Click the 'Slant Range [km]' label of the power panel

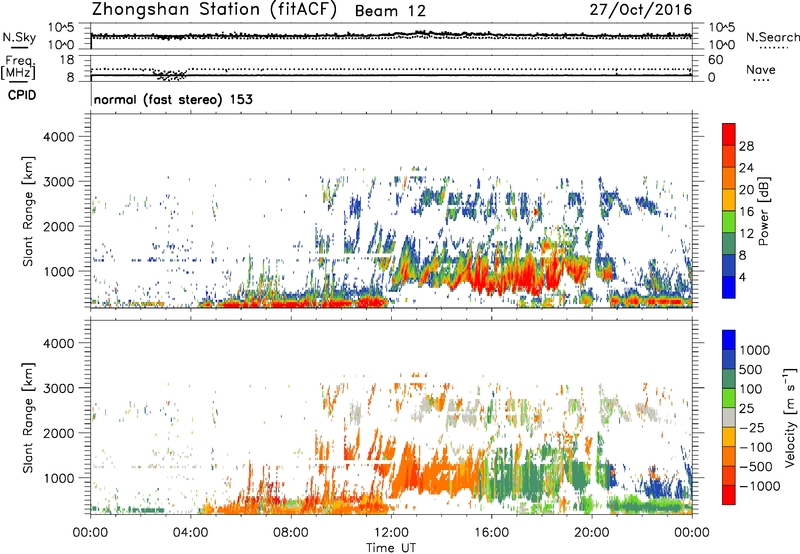[28, 211]
